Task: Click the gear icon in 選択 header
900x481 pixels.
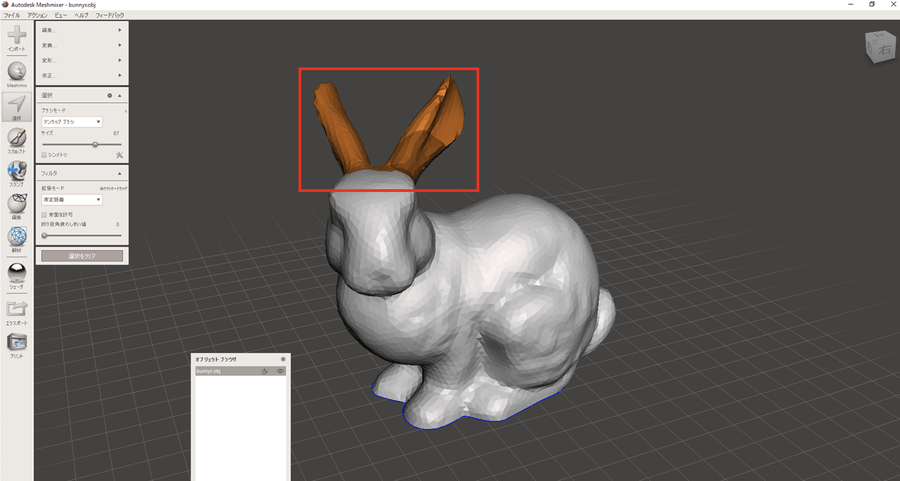Action: [110, 95]
